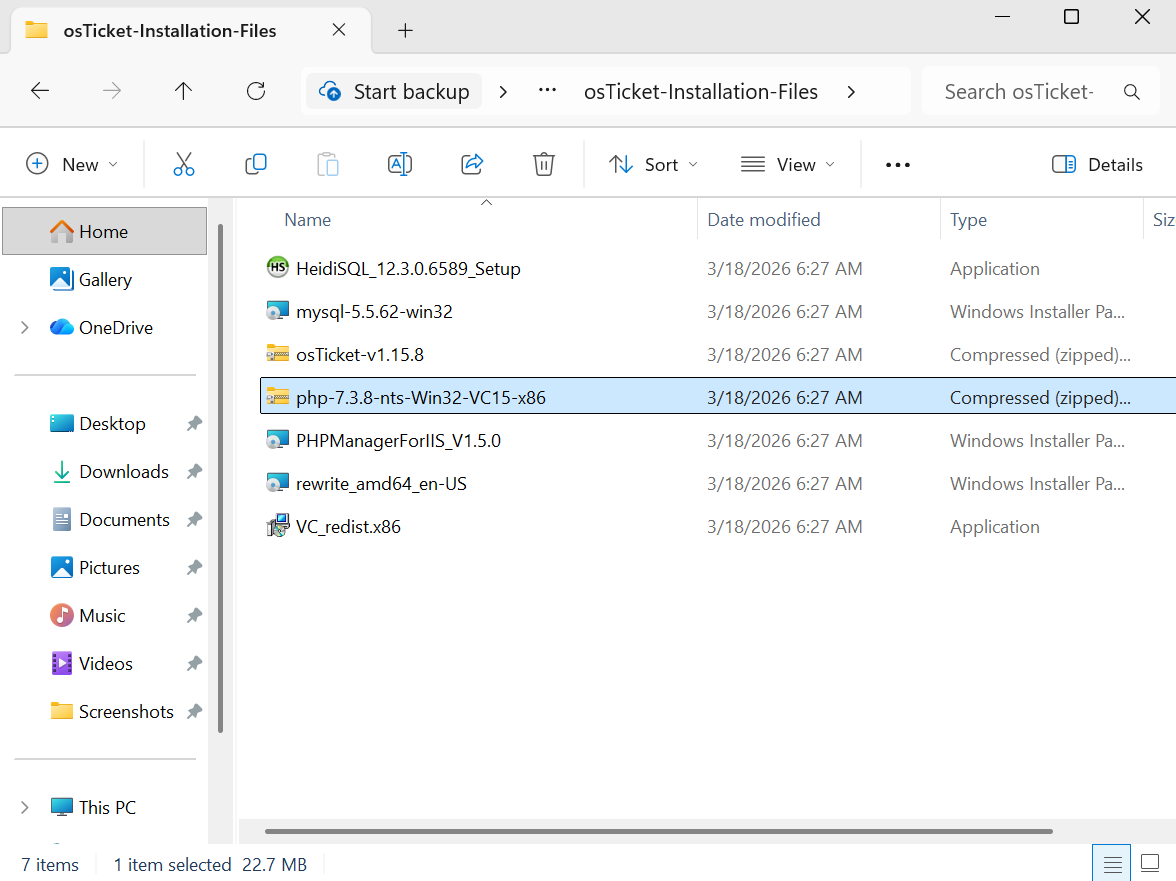Expand the OneDrive tree node
1176x881 pixels.
[25, 328]
